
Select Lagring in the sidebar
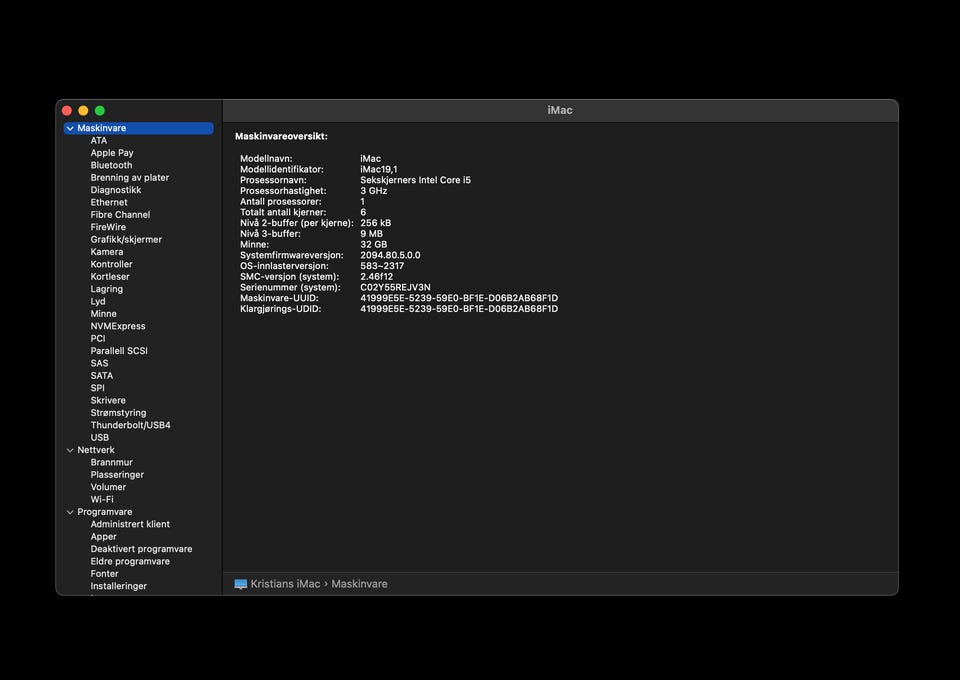point(107,289)
